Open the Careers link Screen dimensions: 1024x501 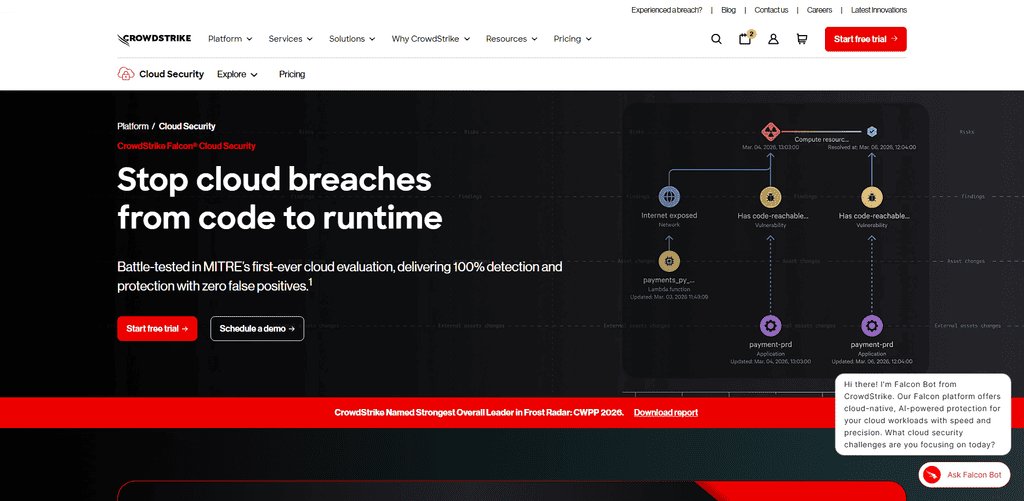819,10
